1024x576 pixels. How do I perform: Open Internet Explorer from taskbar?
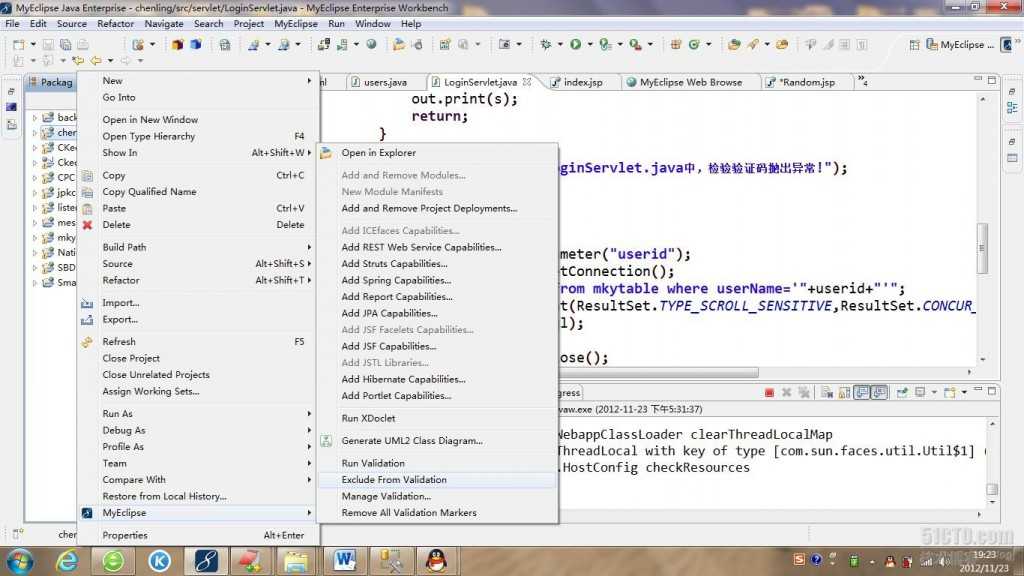67,561
